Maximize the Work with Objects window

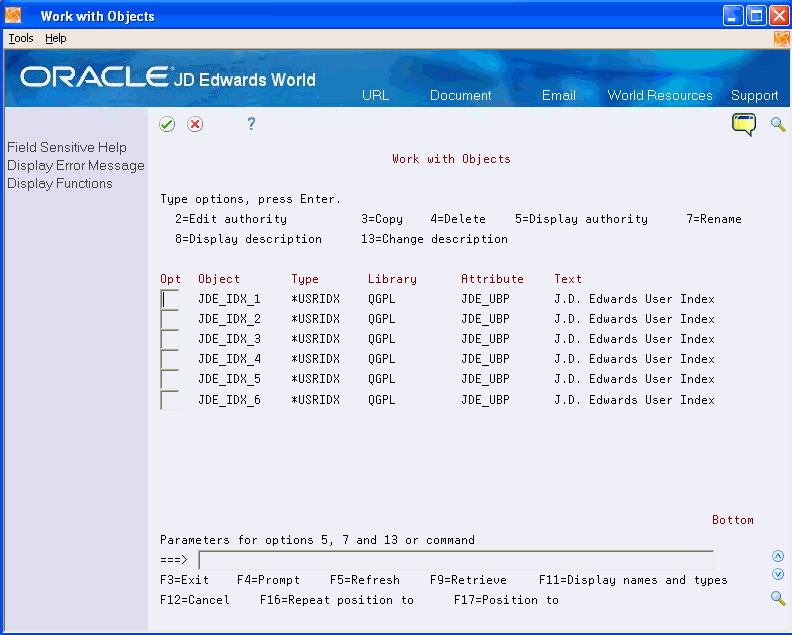756,16
